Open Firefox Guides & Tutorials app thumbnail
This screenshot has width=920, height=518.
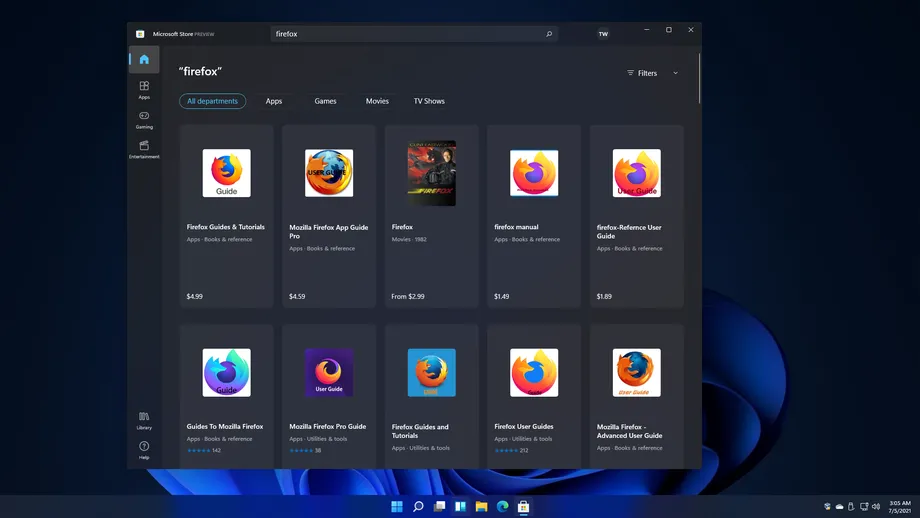coord(227,174)
